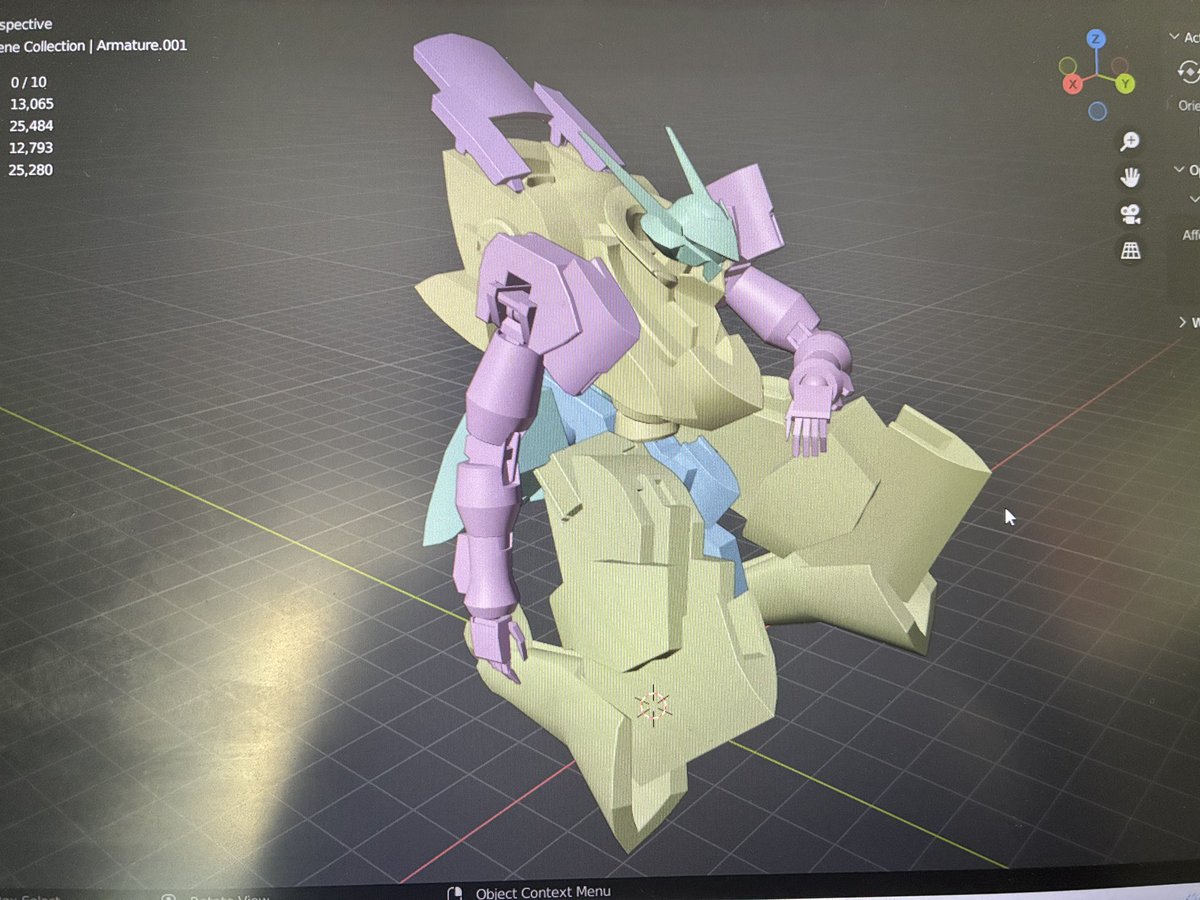Viewport: 1200px width, 900px height.
Task: Snap view to green Y axis on gizmo
Action: click(1125, 84)
